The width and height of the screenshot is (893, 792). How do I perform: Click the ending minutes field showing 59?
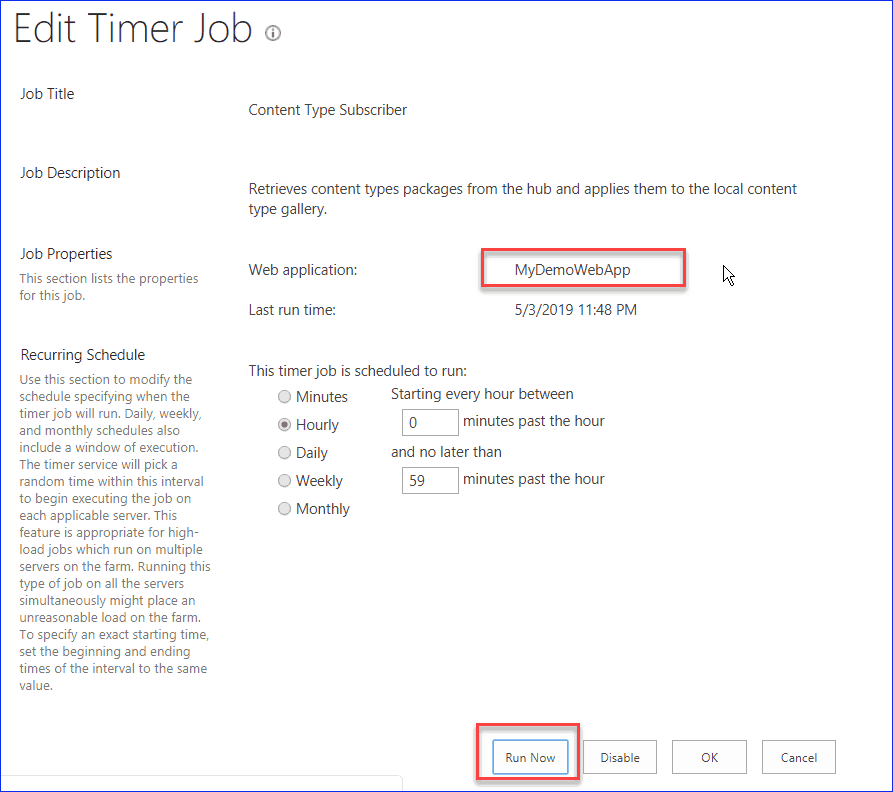(430, 481)
